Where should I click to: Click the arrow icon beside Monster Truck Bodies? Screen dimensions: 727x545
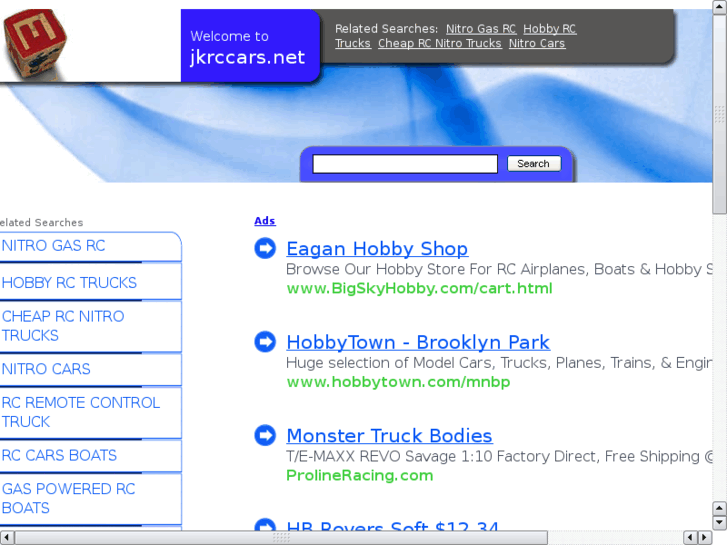pos(265,435)
